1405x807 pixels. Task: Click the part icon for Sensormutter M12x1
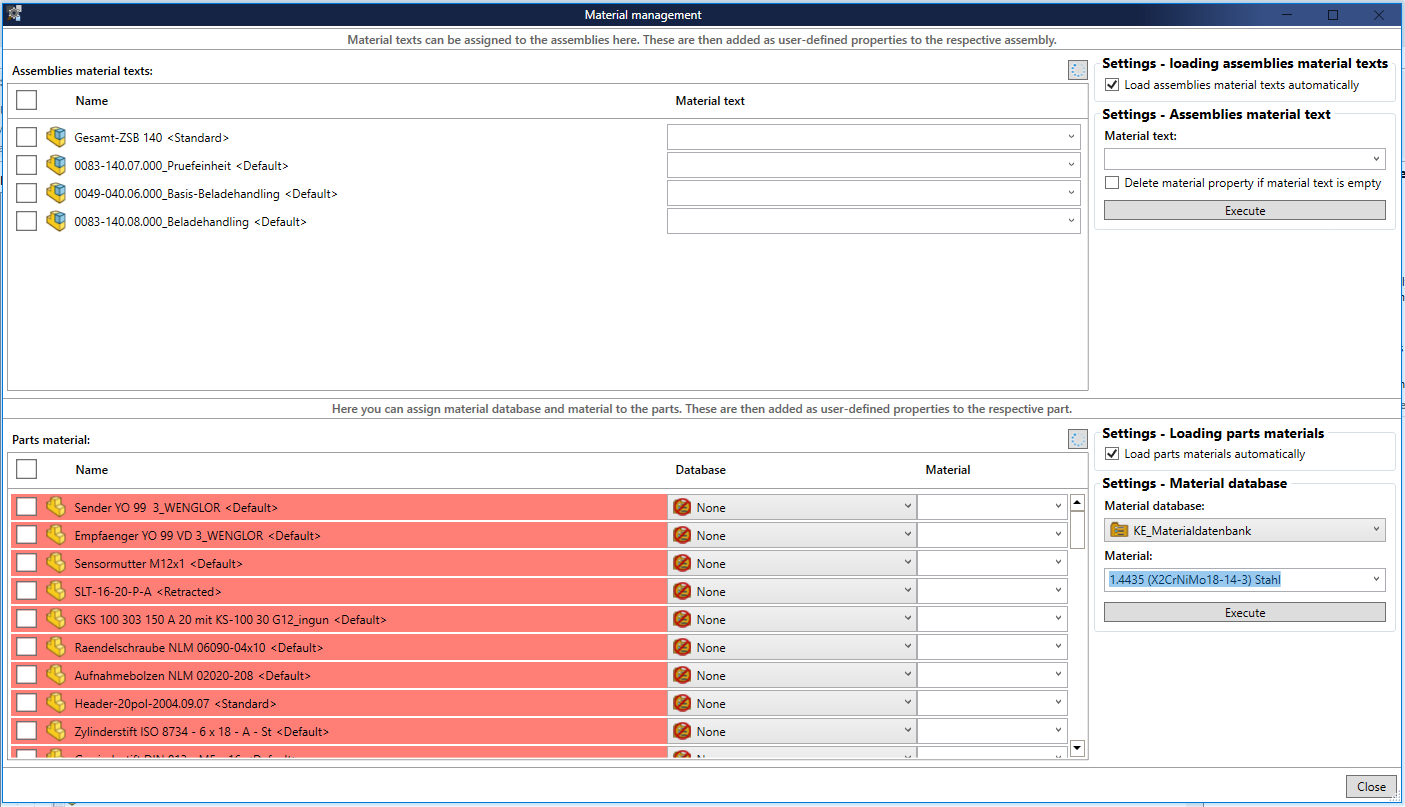point(56,563)
